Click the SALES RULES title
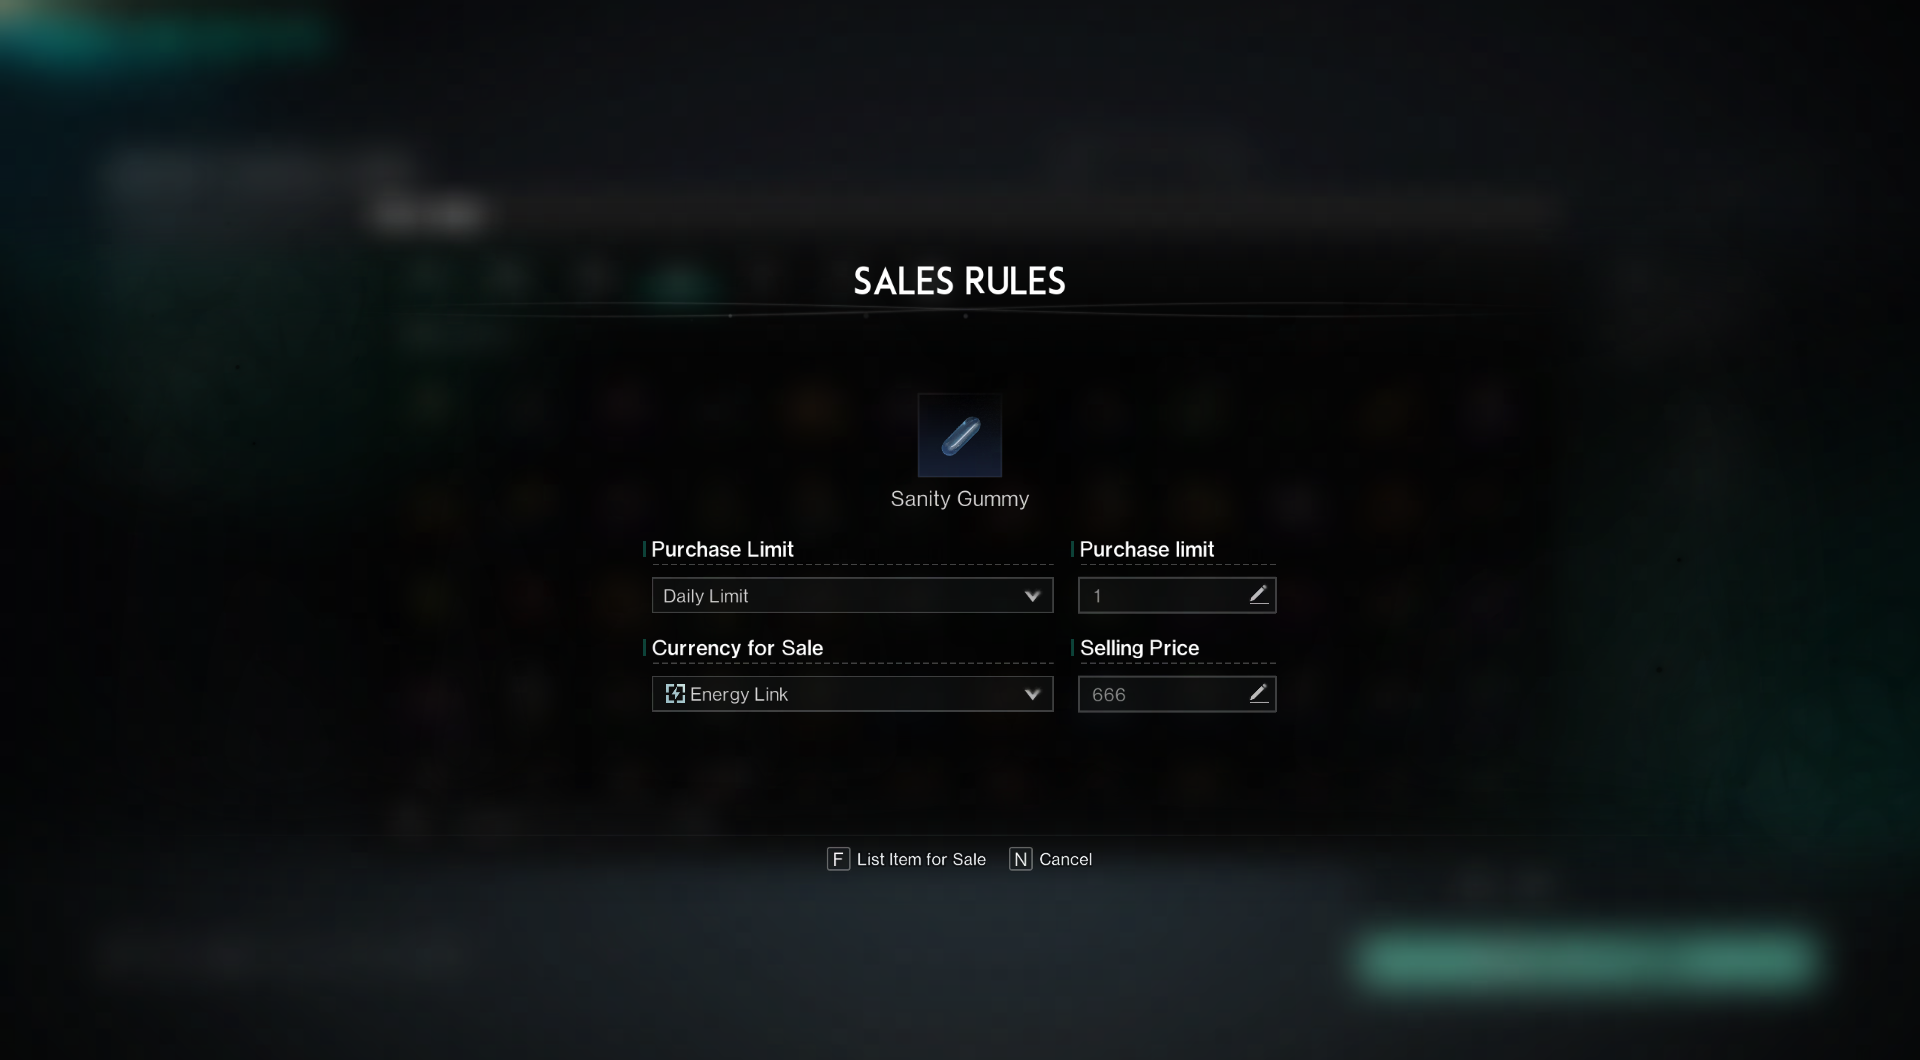 pyautogui.click(x=959, y=282)
